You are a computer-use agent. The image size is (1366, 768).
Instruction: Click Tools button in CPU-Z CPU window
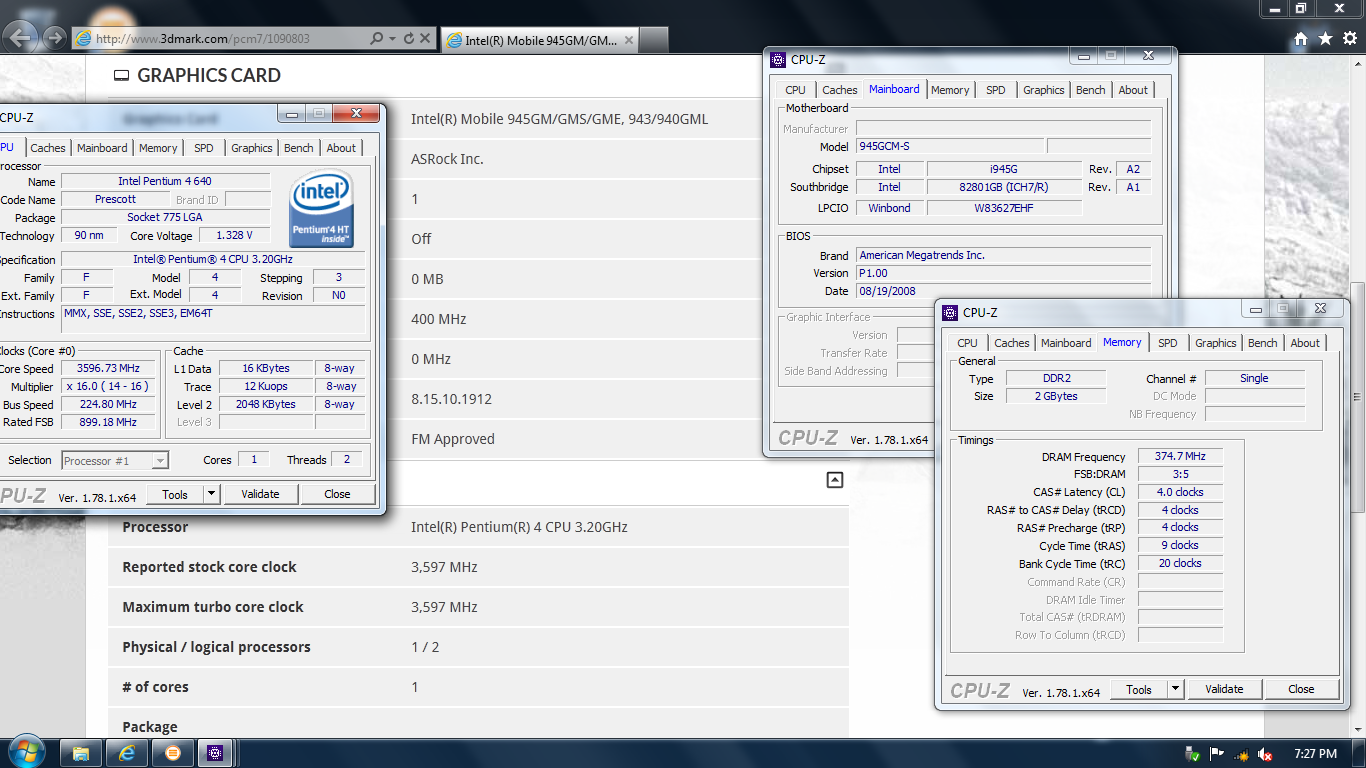tap(175, 494)
